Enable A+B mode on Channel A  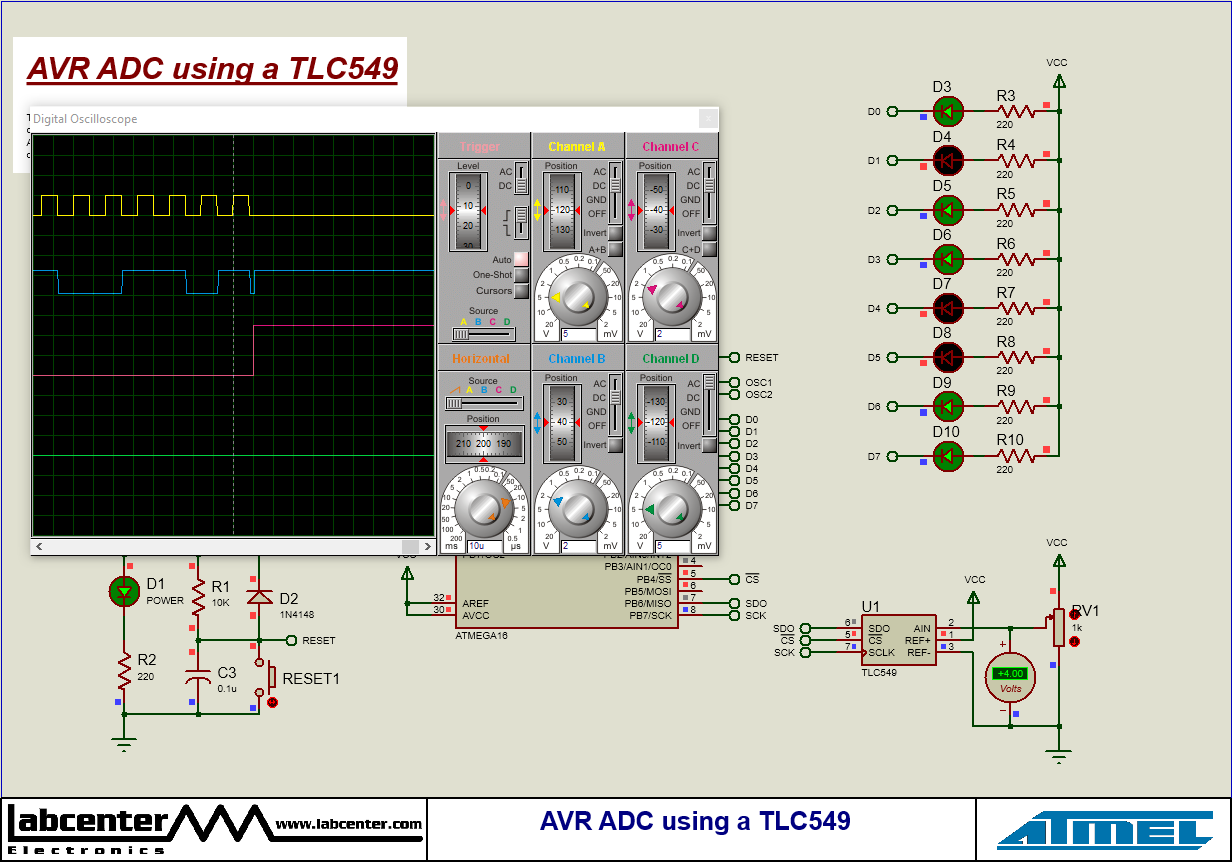[613, 249]
